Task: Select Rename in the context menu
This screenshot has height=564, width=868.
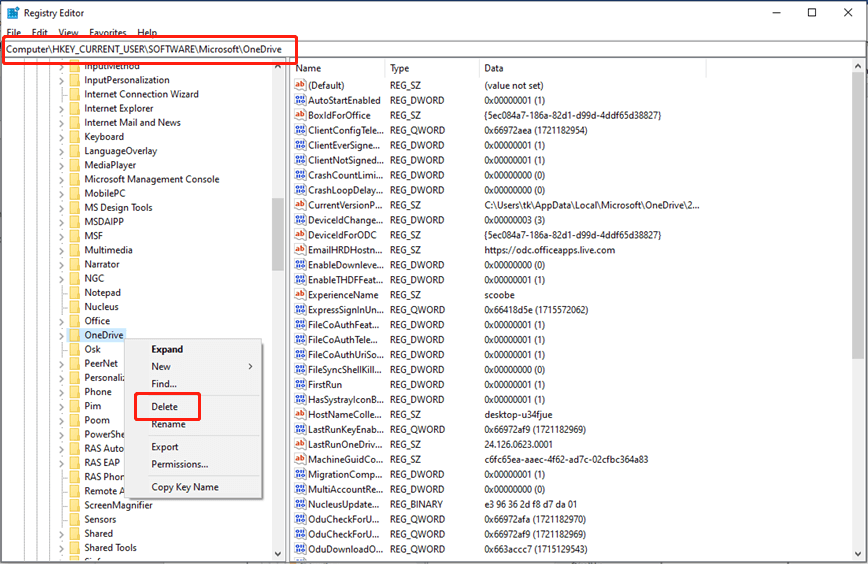Action: 168,424
